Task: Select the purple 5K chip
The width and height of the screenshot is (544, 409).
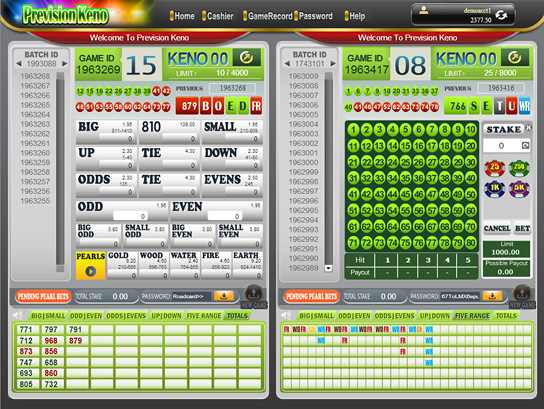Action: [519, 189]
